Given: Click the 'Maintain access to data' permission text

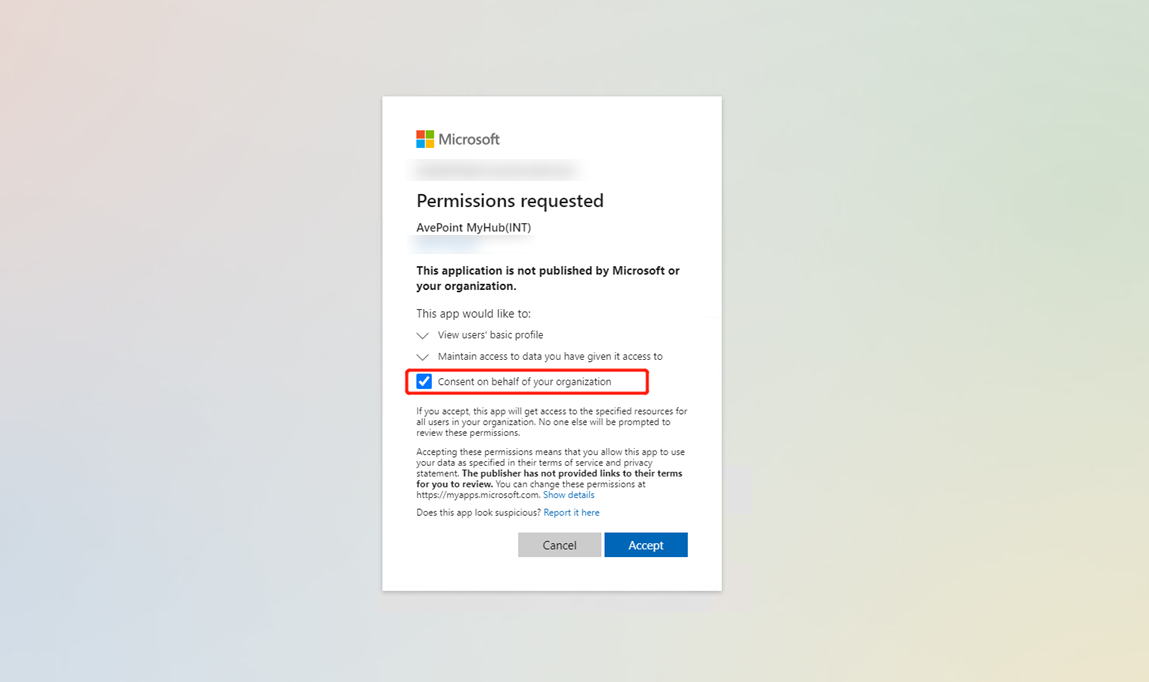Looking at the screenshot, I should (x=549, y=356).
